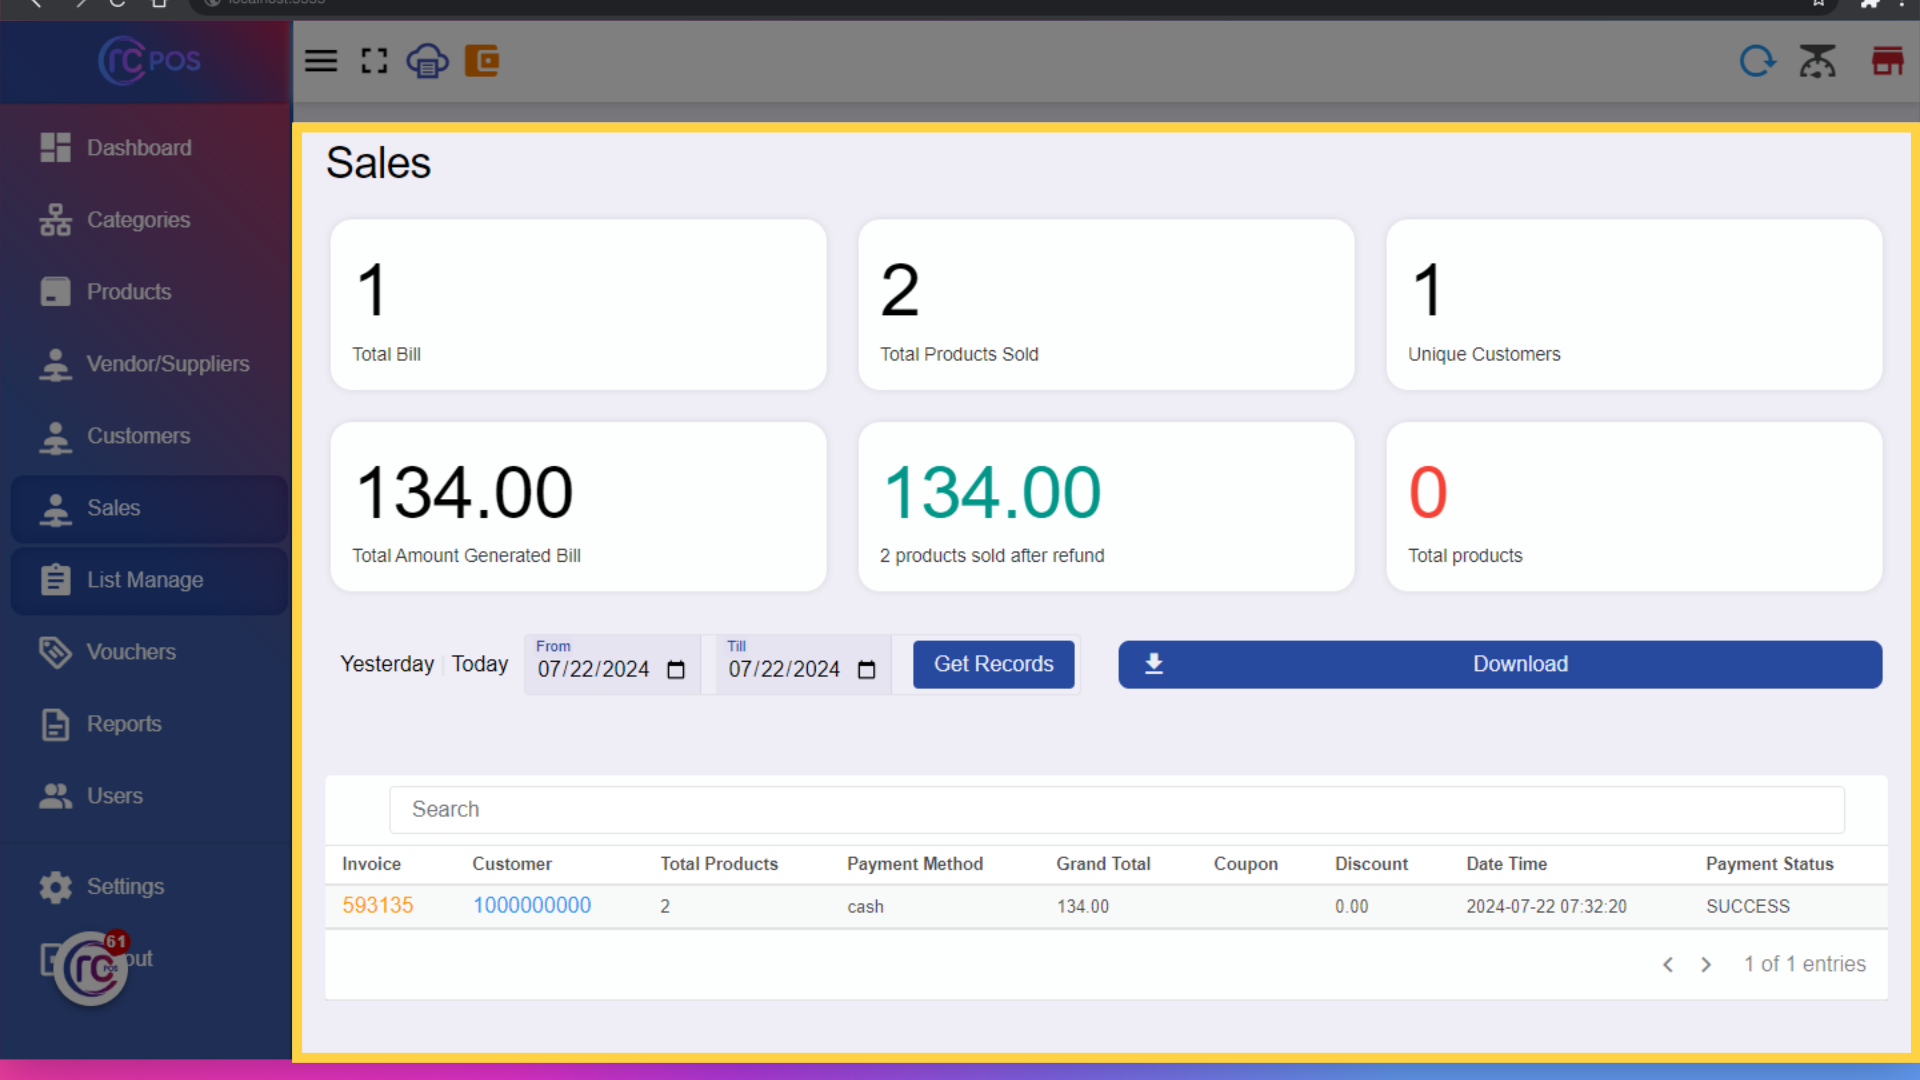
Task: Click the cash payment method cell
Action: tap(866, 907)
